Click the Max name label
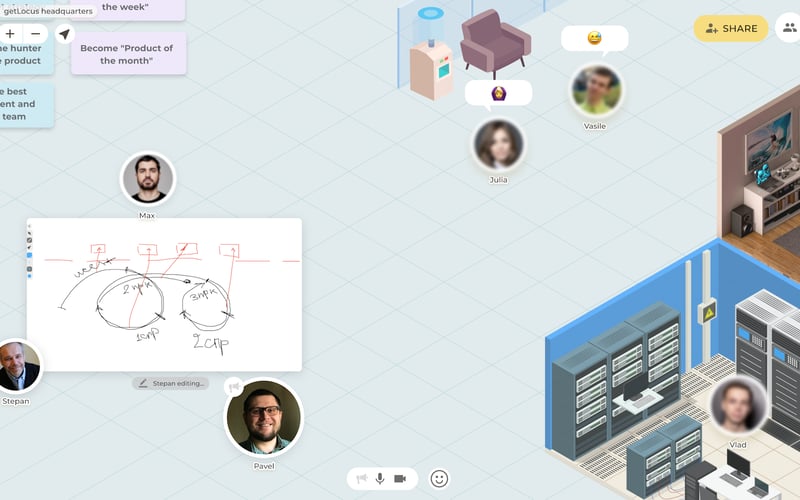Image resolution: width=800 pixels, height=500 pixels. click(147, 215)
